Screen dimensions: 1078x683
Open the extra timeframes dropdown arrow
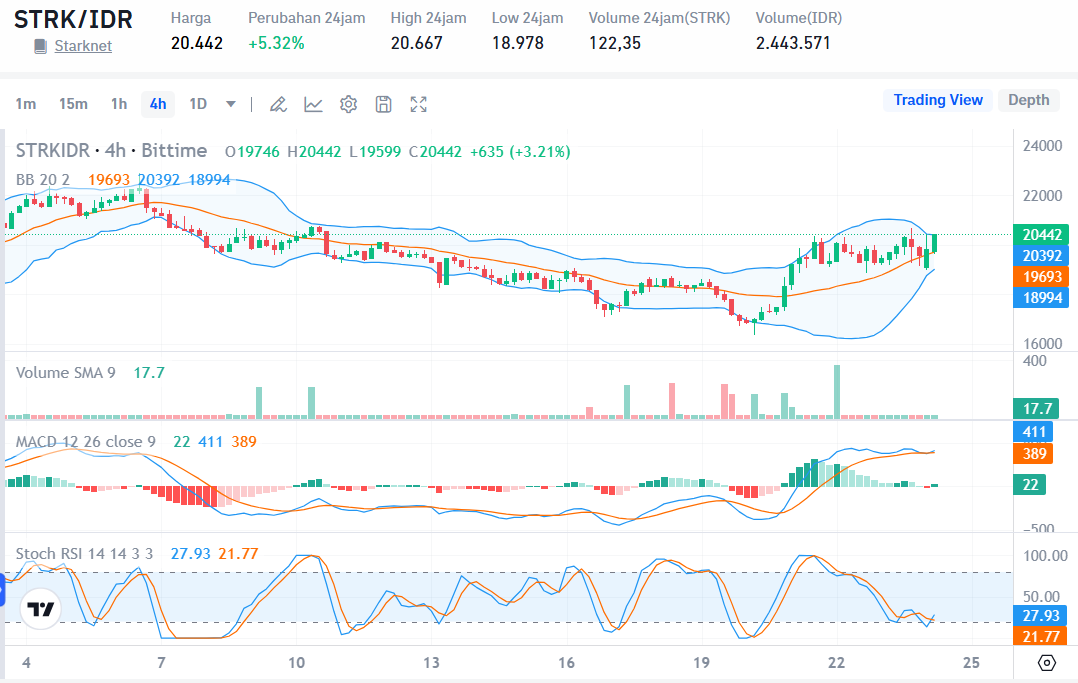[x=230, y=103]
